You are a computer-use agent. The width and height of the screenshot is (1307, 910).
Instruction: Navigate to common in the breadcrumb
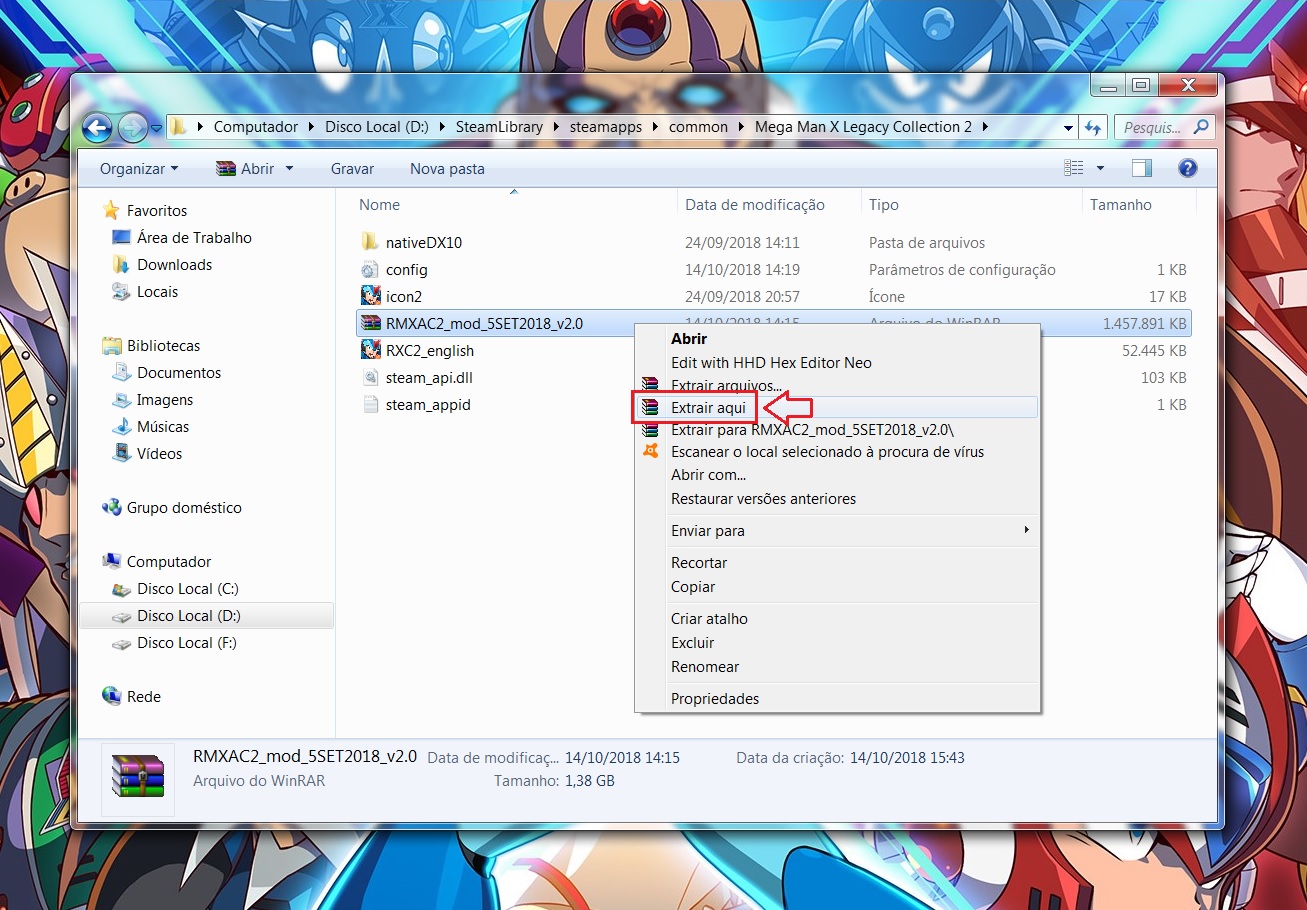pyautogui.click(x=698, y=127)
